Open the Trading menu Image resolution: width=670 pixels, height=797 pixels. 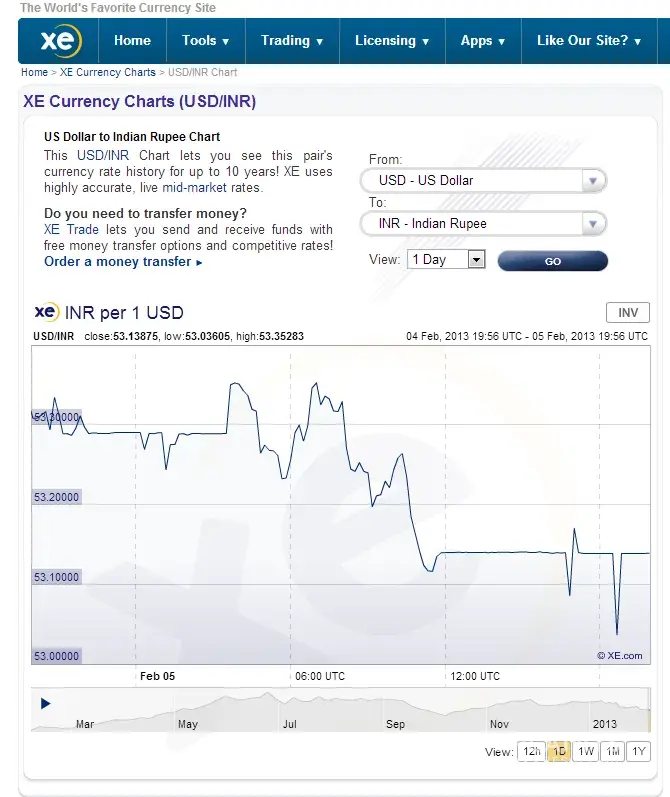tap(292, 41)
